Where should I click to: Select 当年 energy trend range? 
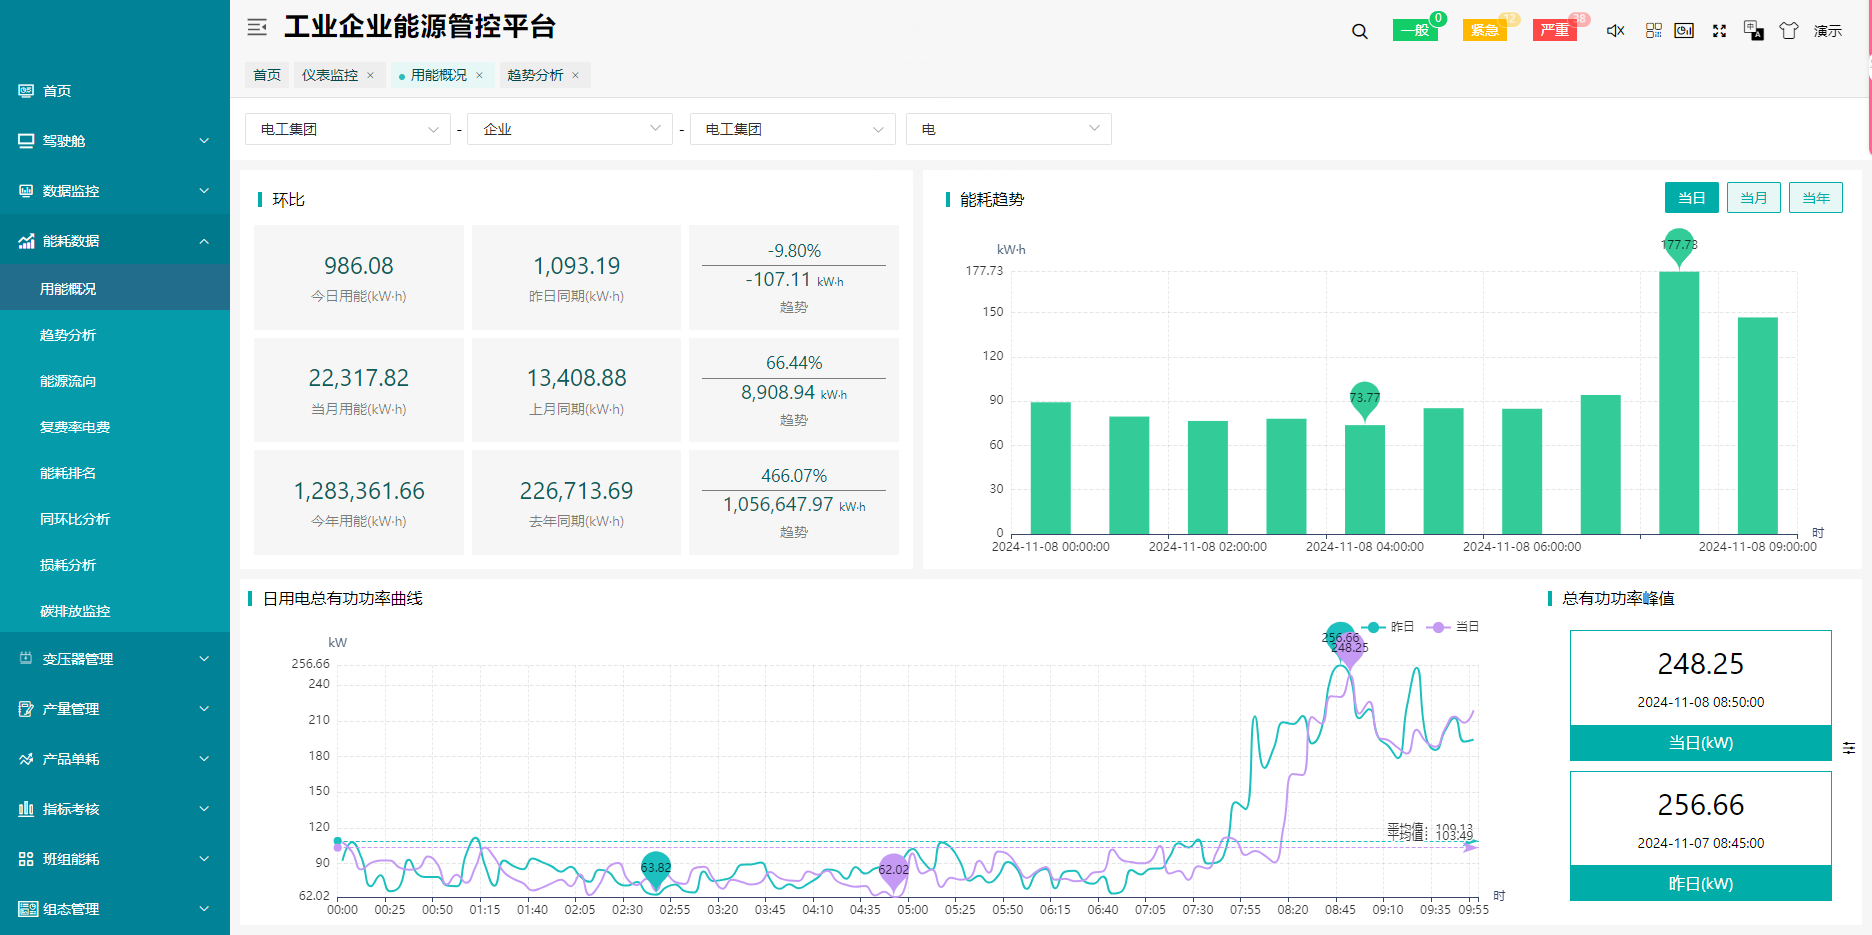coord(1816,198)
